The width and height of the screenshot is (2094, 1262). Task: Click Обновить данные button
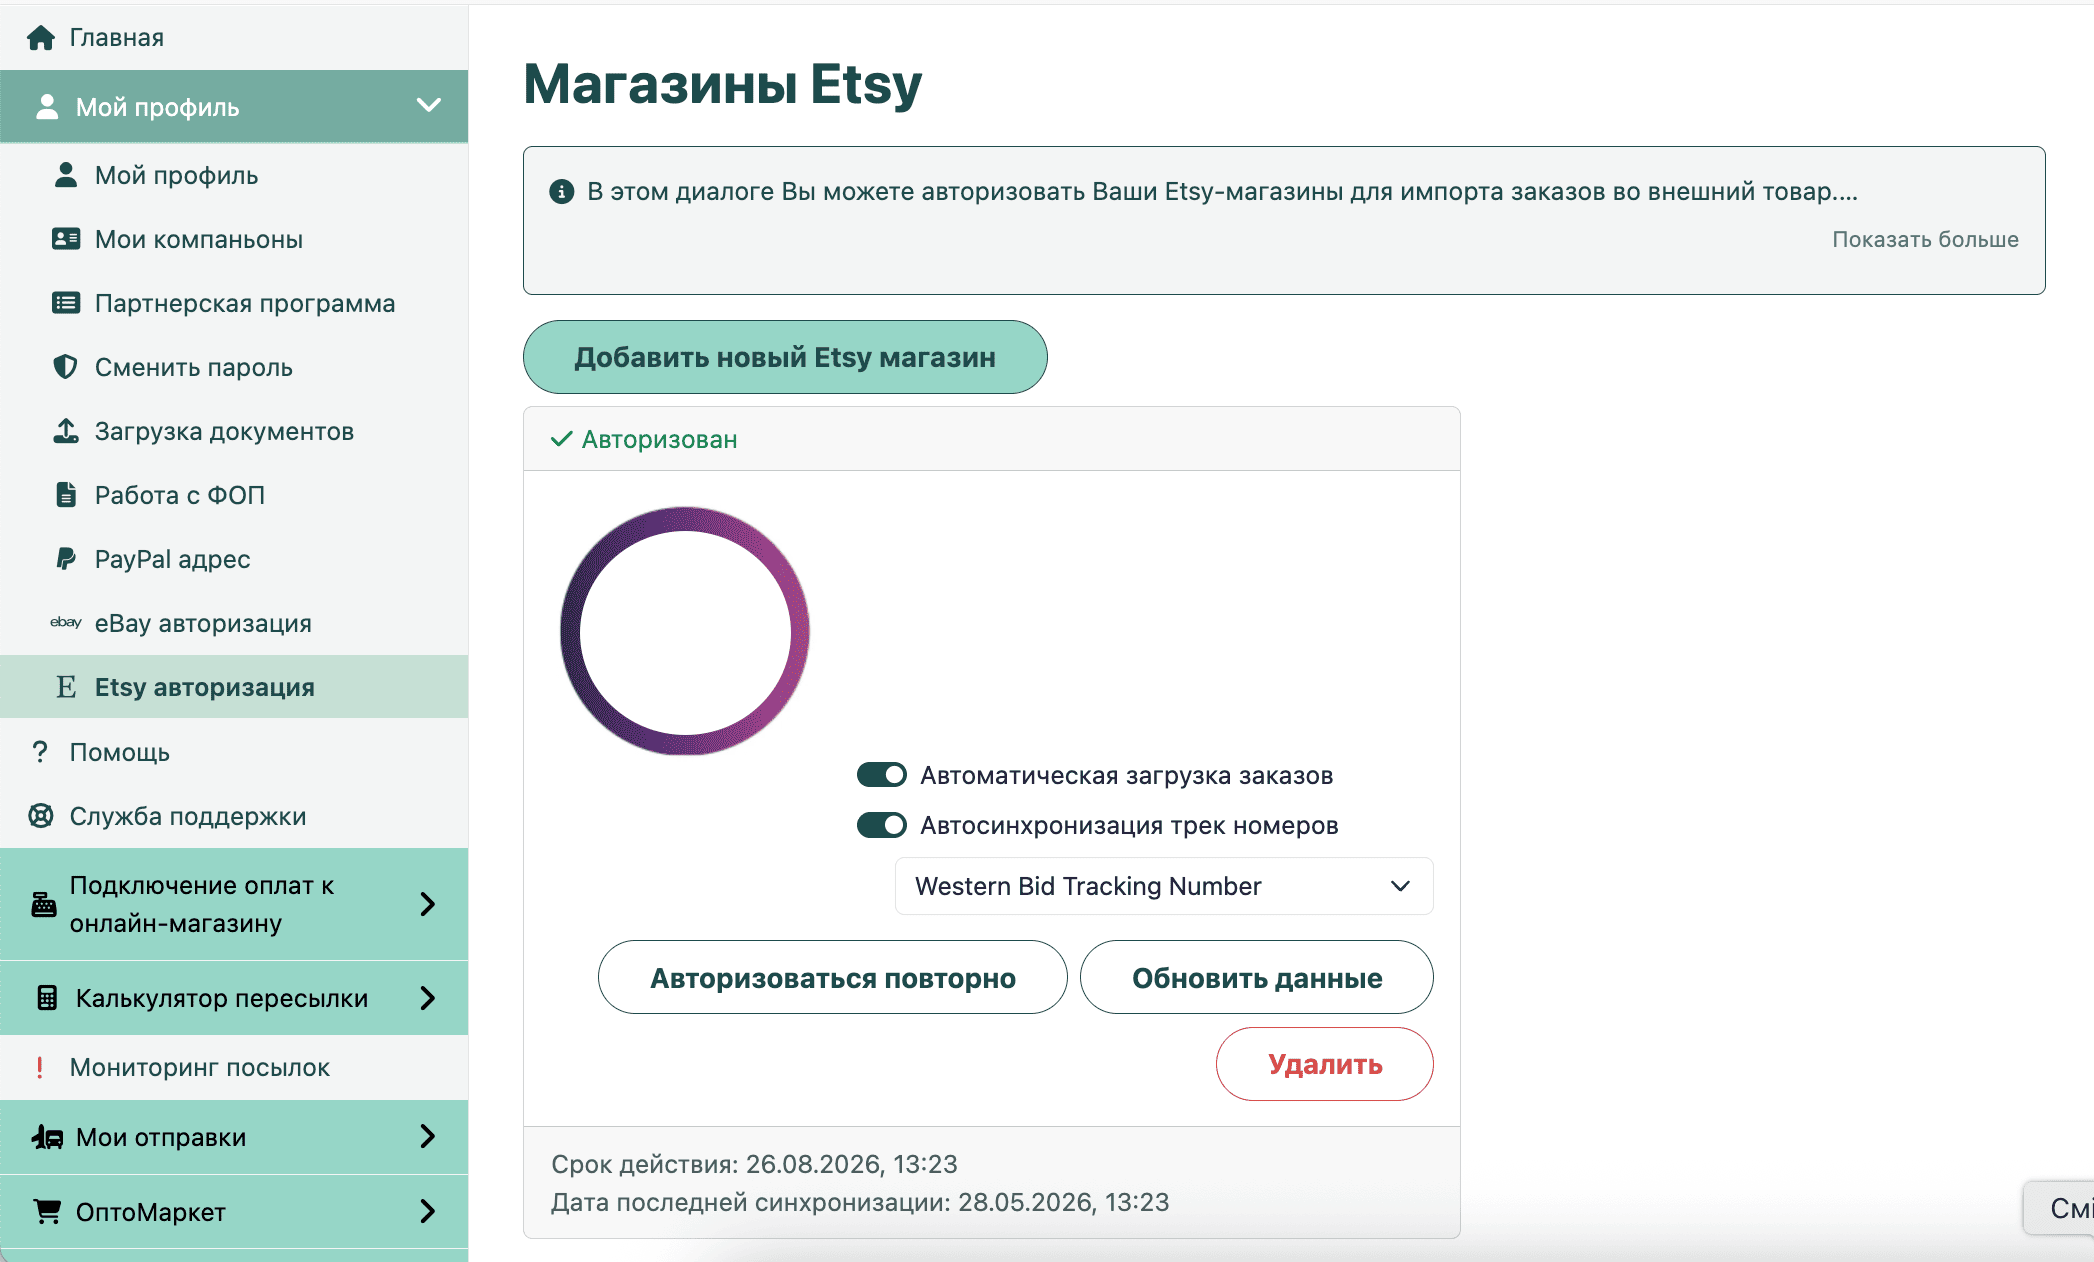pos(1257,977)
